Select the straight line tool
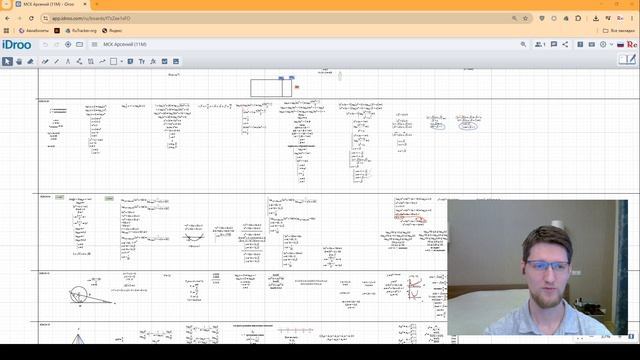This screenshot has height=360, width=640. [56, 61]
